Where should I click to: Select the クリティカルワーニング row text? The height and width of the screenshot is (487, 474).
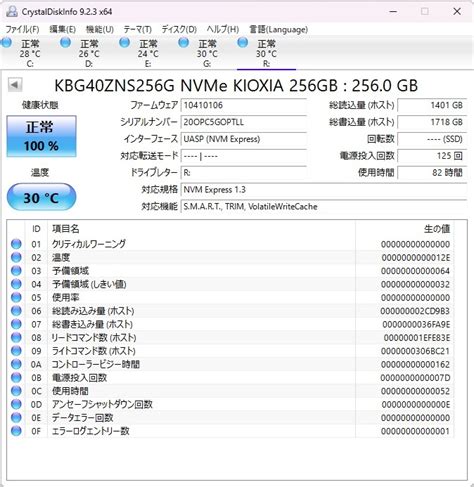(89, 244)
